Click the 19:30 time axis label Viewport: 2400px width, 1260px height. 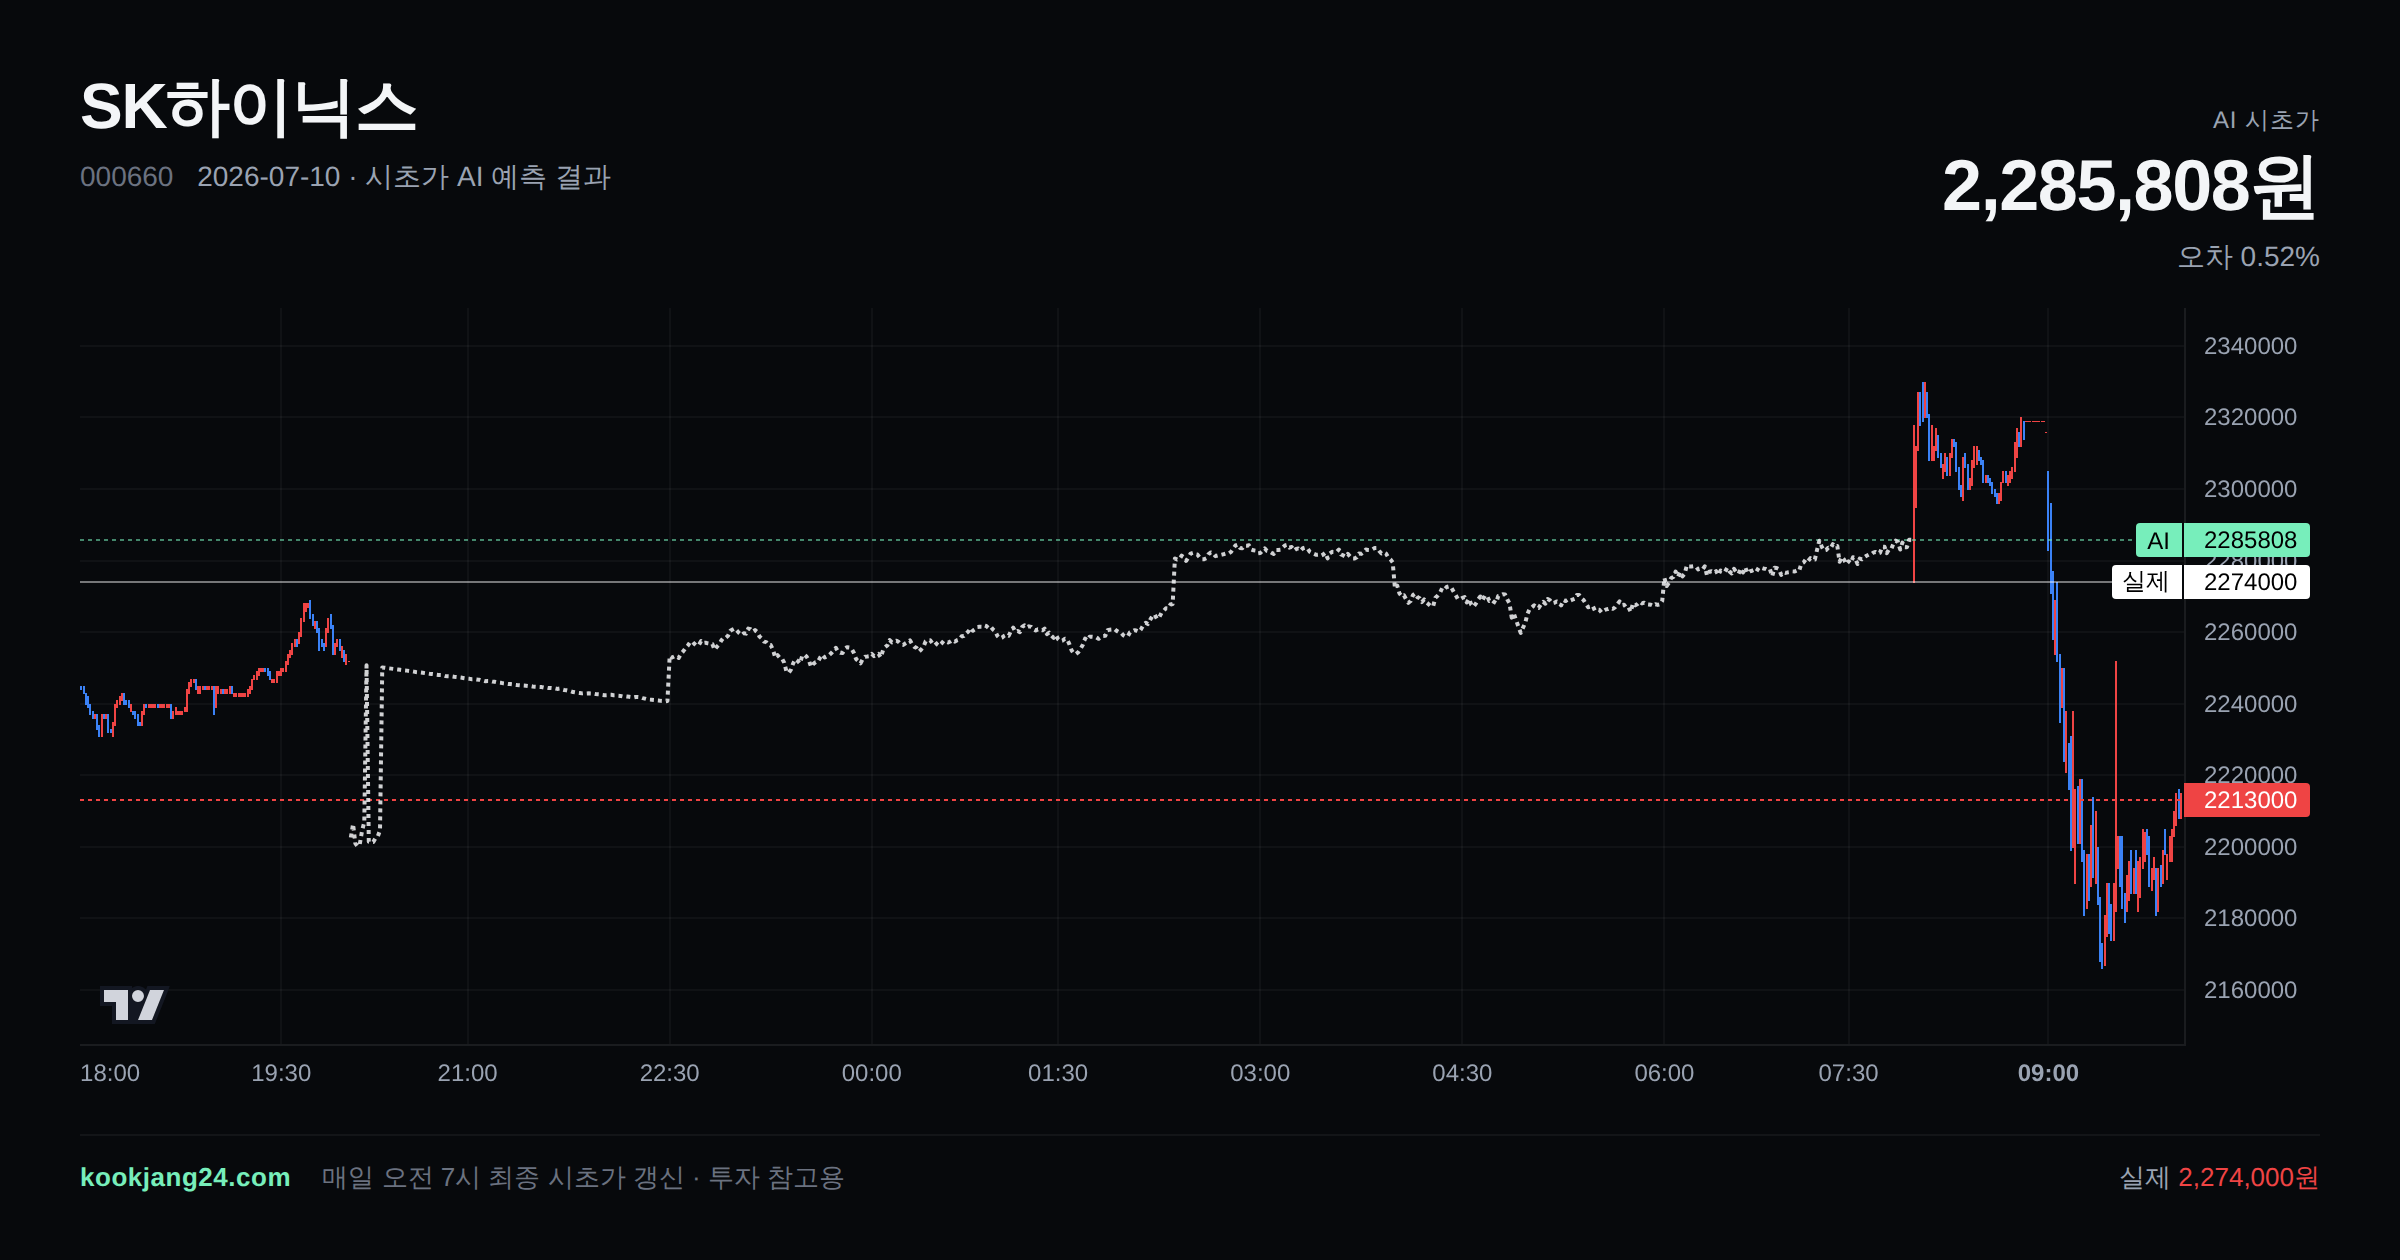point(281,1073)
